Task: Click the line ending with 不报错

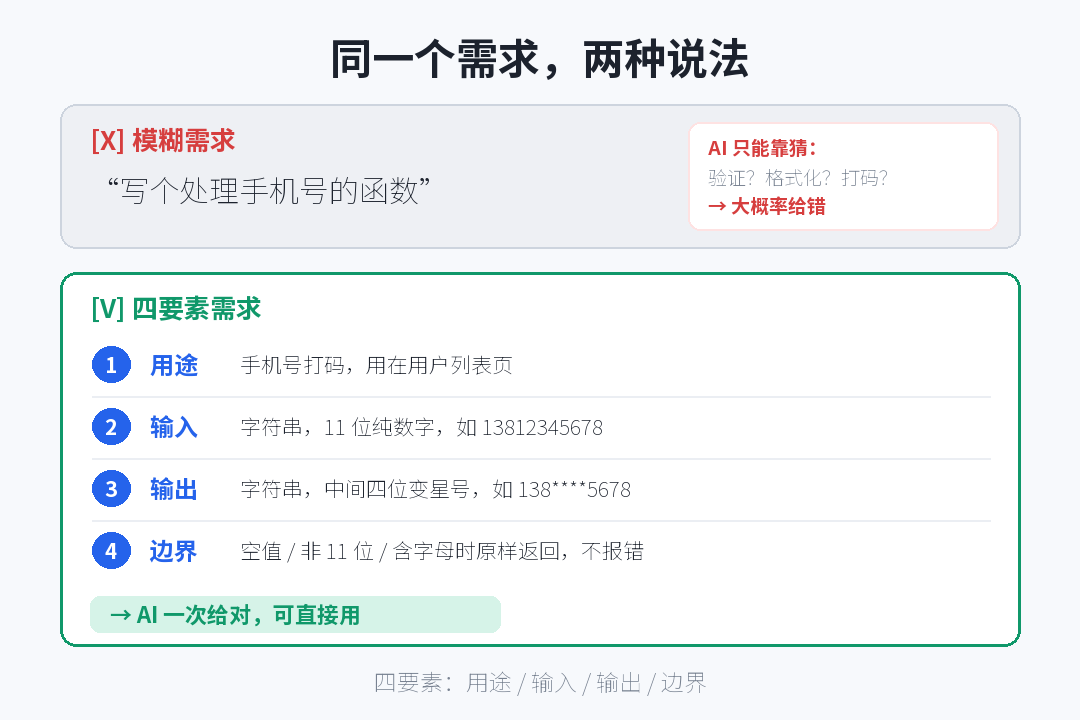Action: (442, 551)
